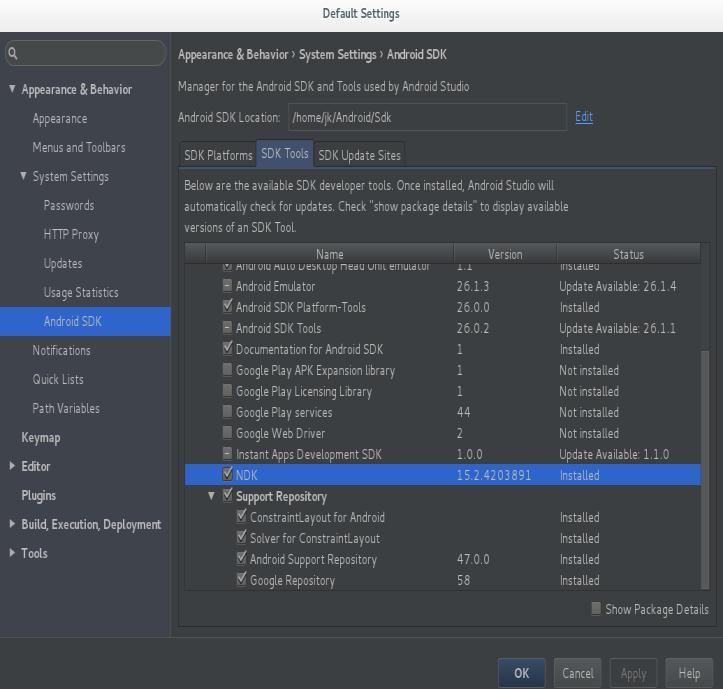Check Google Play services
Image resolution: width=723 pixels, height=689 pixels.
[x=227, y=411]
